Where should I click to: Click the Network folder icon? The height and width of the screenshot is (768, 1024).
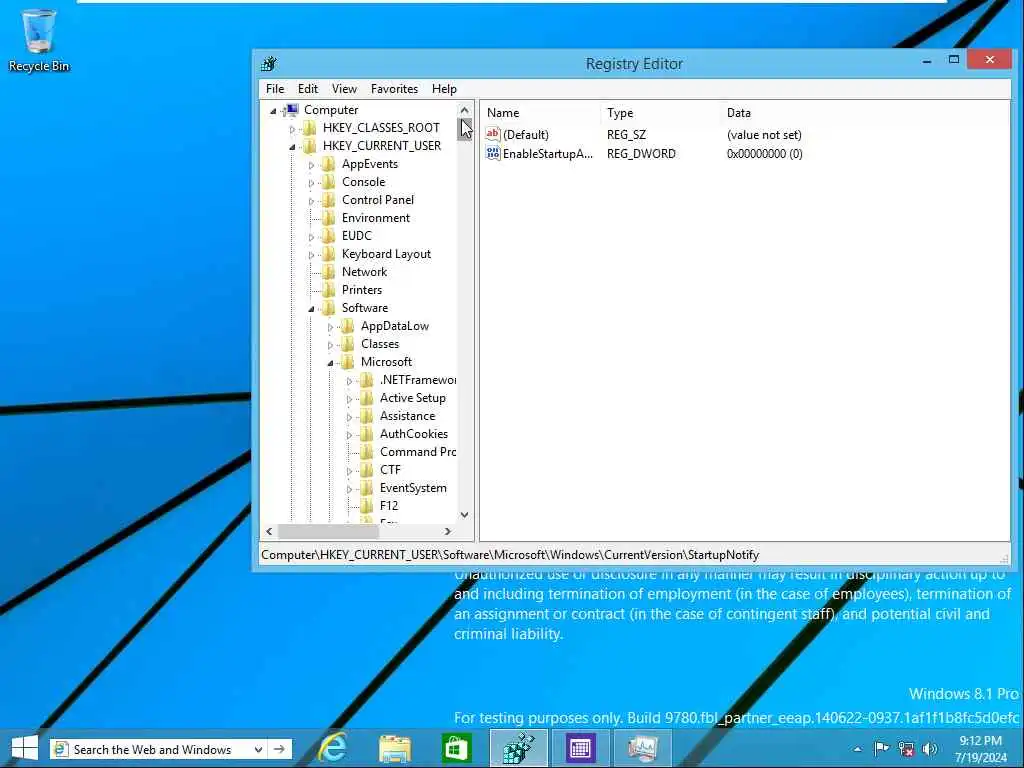click(329, 272)
